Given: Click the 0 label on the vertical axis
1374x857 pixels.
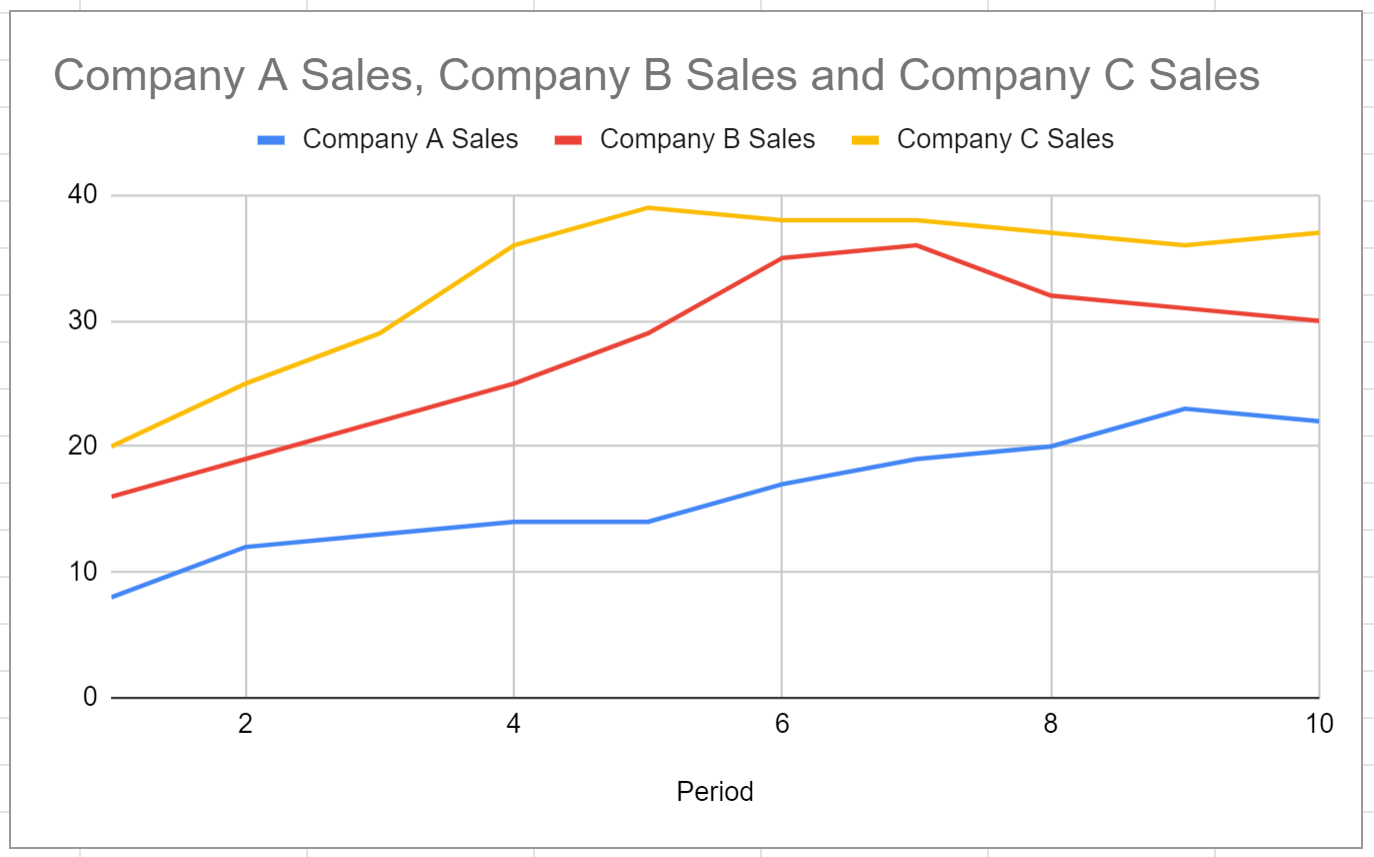Looking at the screenshot, I should point(89,697).
